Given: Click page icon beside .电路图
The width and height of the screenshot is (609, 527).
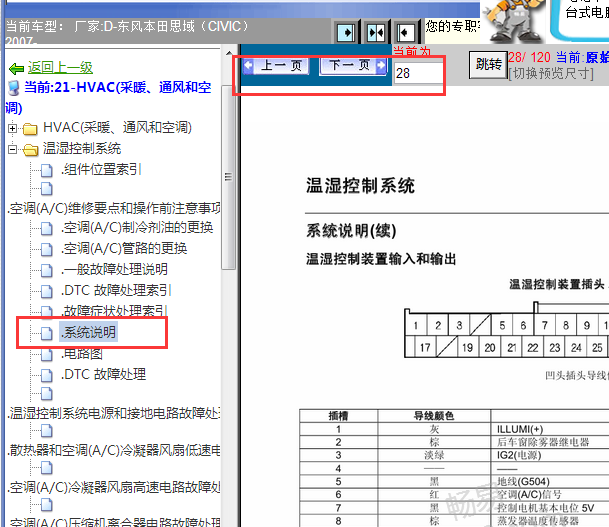Looking at the screenshot, I should [x=47, y=354].
